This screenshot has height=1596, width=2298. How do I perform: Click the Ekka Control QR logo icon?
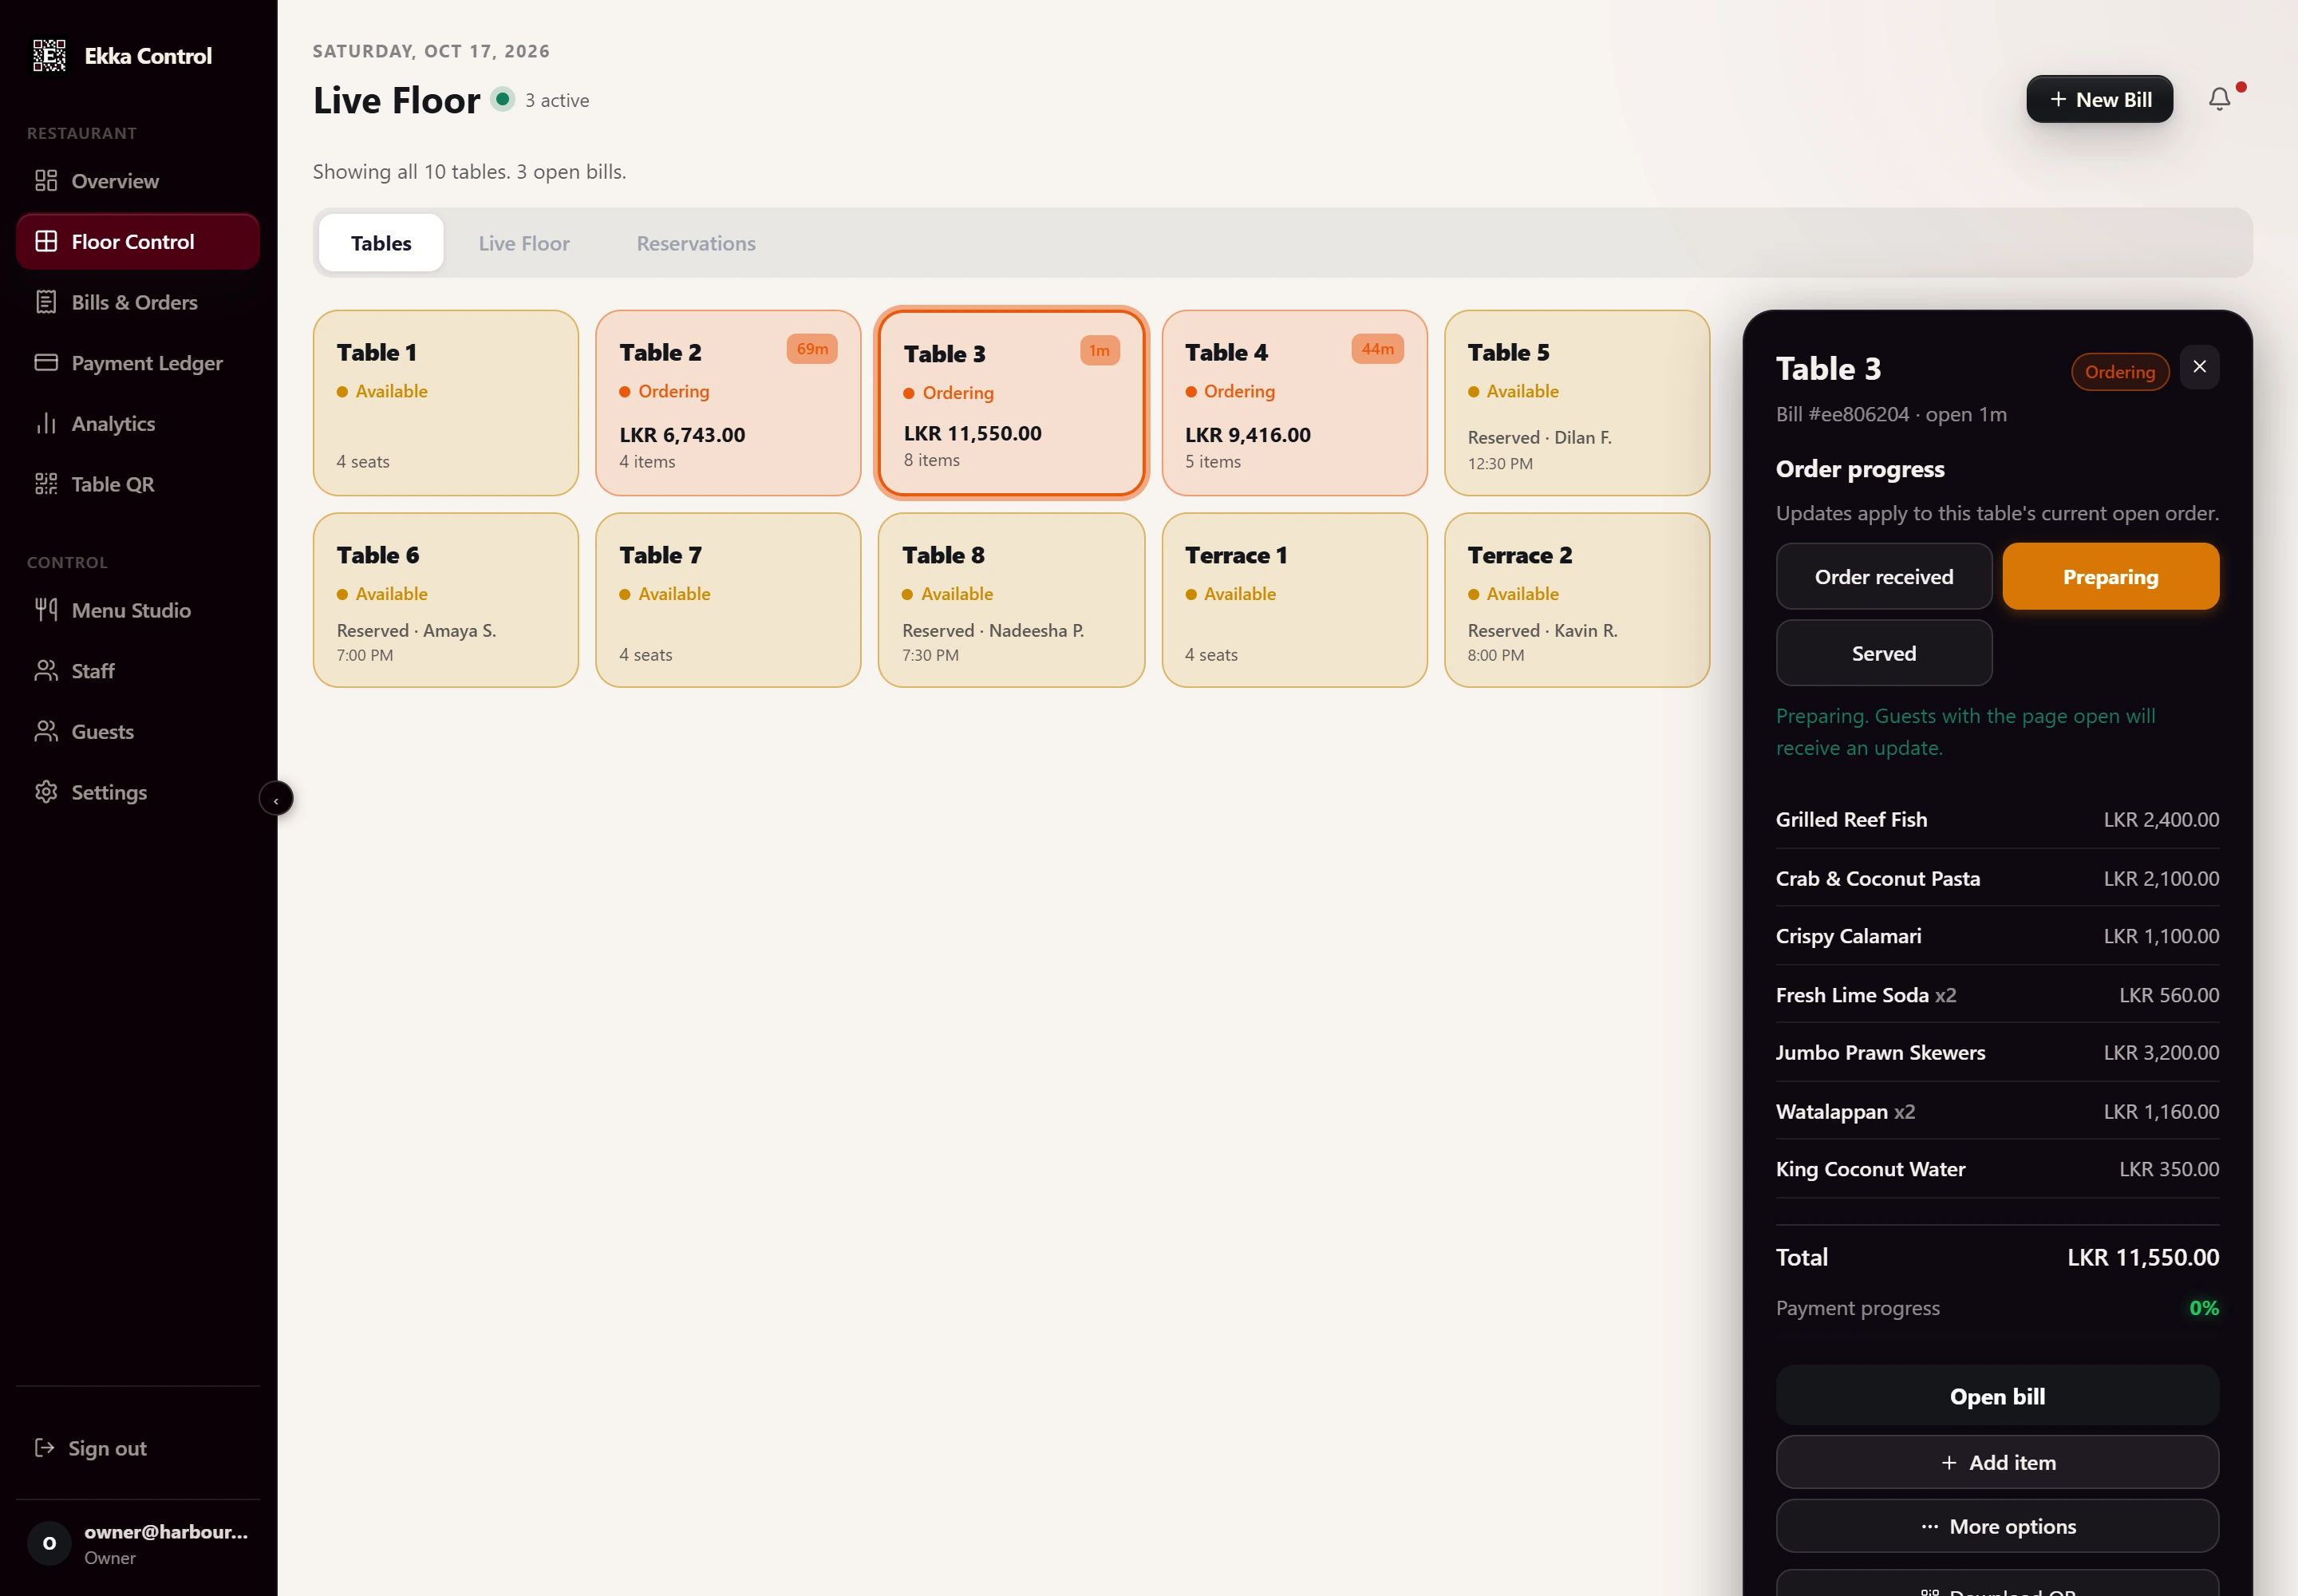tap(49, 56)
